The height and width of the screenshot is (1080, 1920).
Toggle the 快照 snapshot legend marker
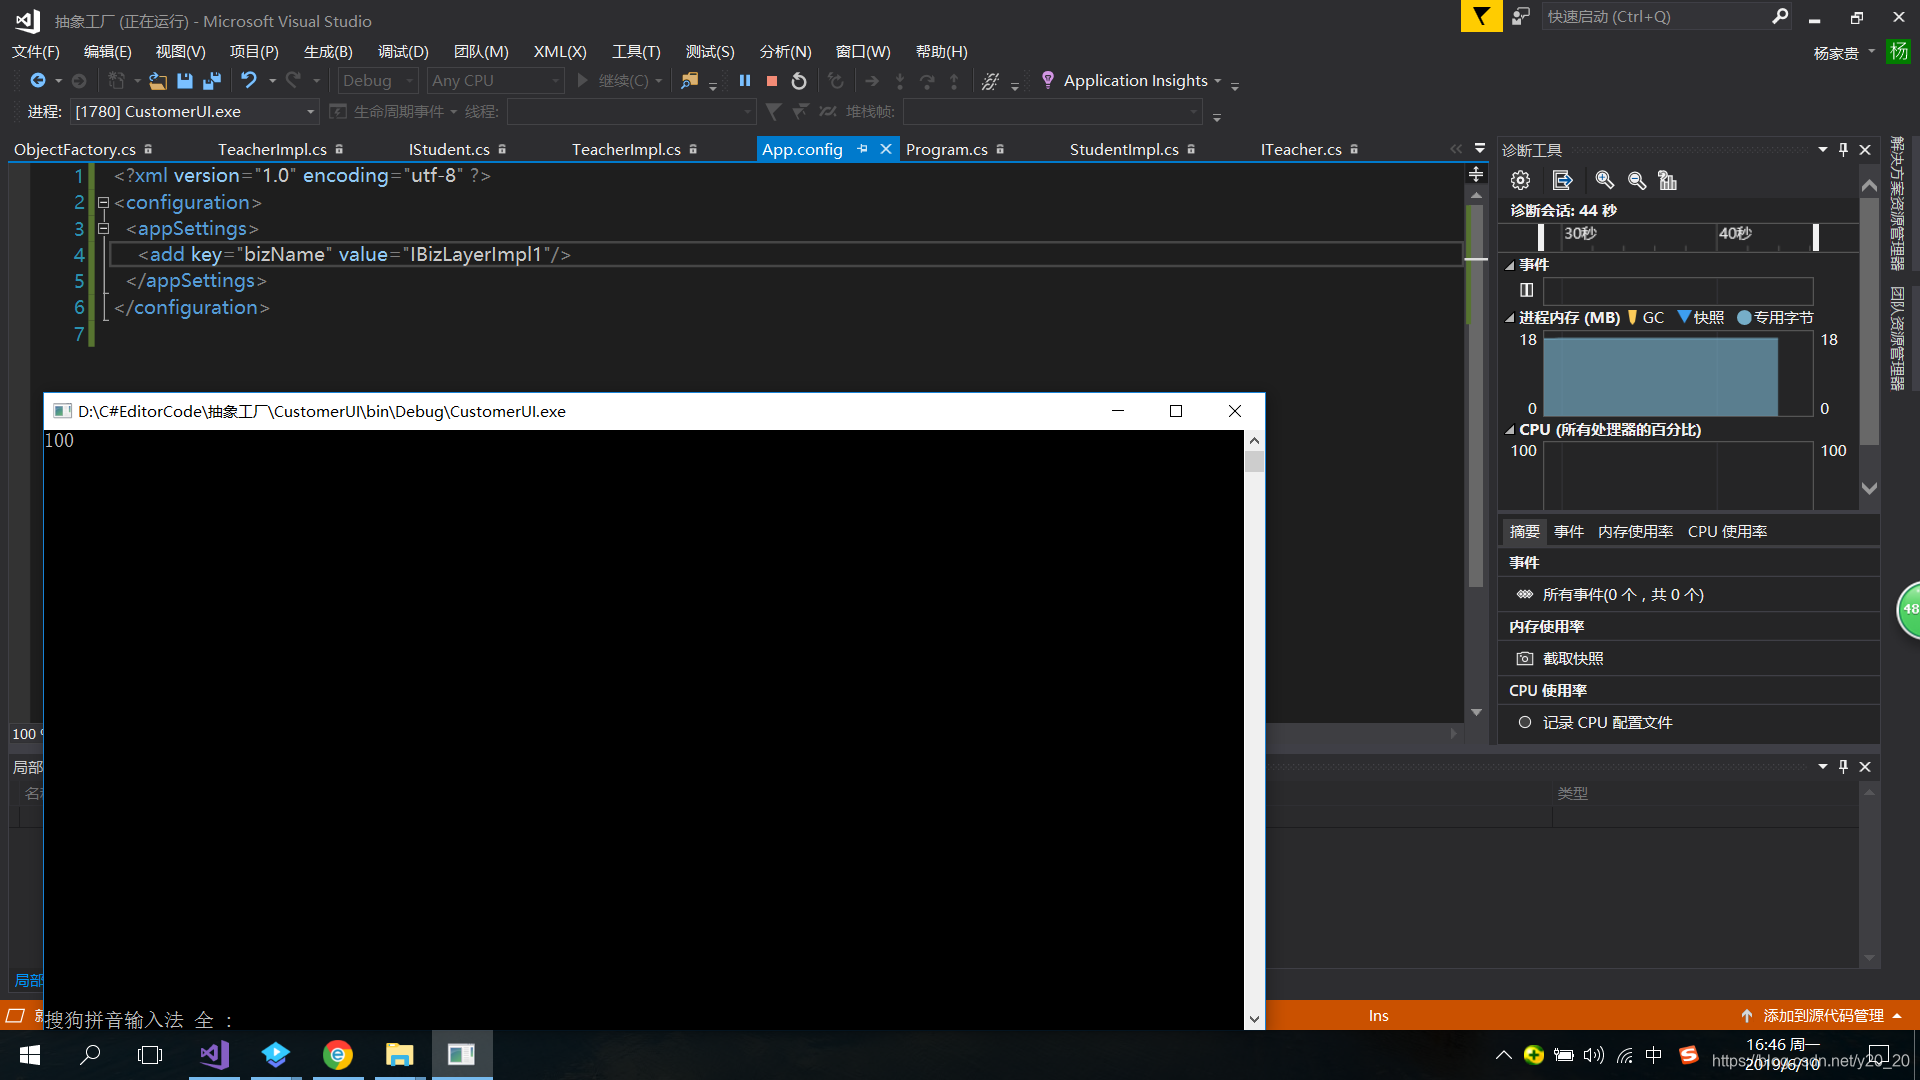pyautogui.click(x=1684, y=317)
